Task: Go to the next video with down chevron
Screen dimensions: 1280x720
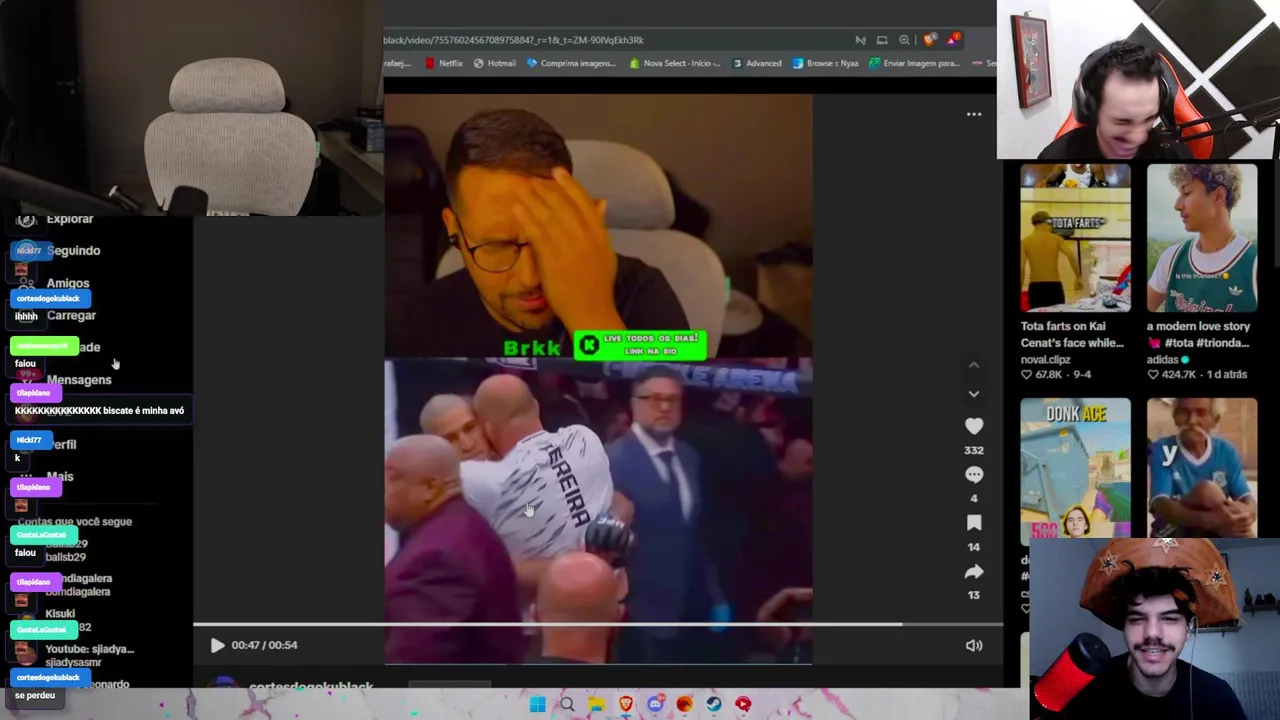Action: pos(974,394)
